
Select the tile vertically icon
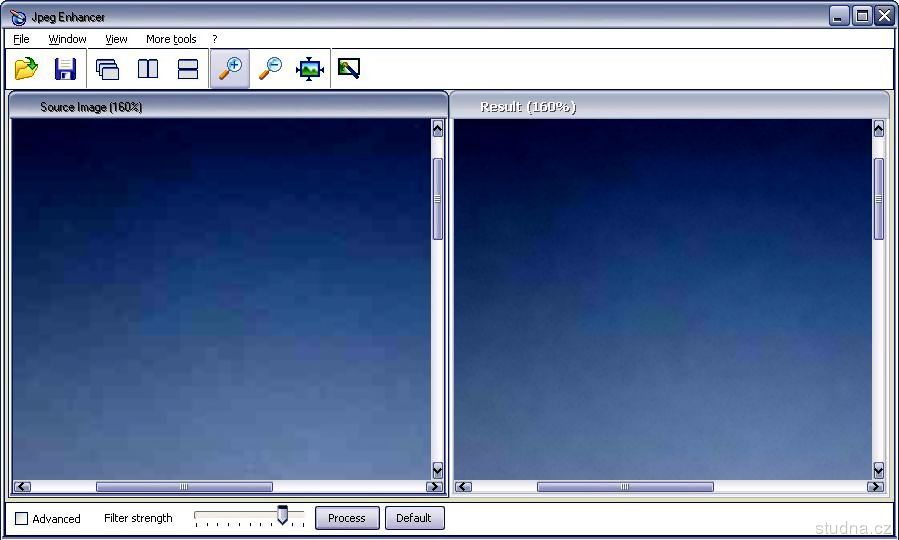[148, 69]
